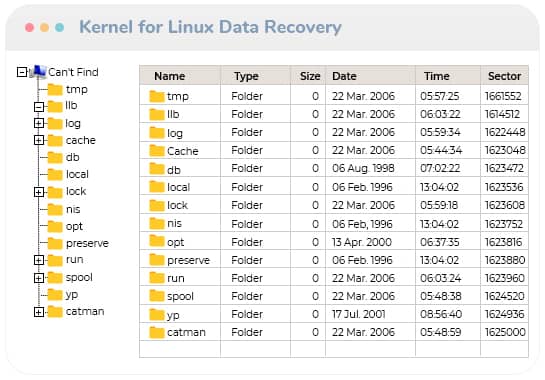Click the computer icon beside Can't Find

tap(38, 72)
